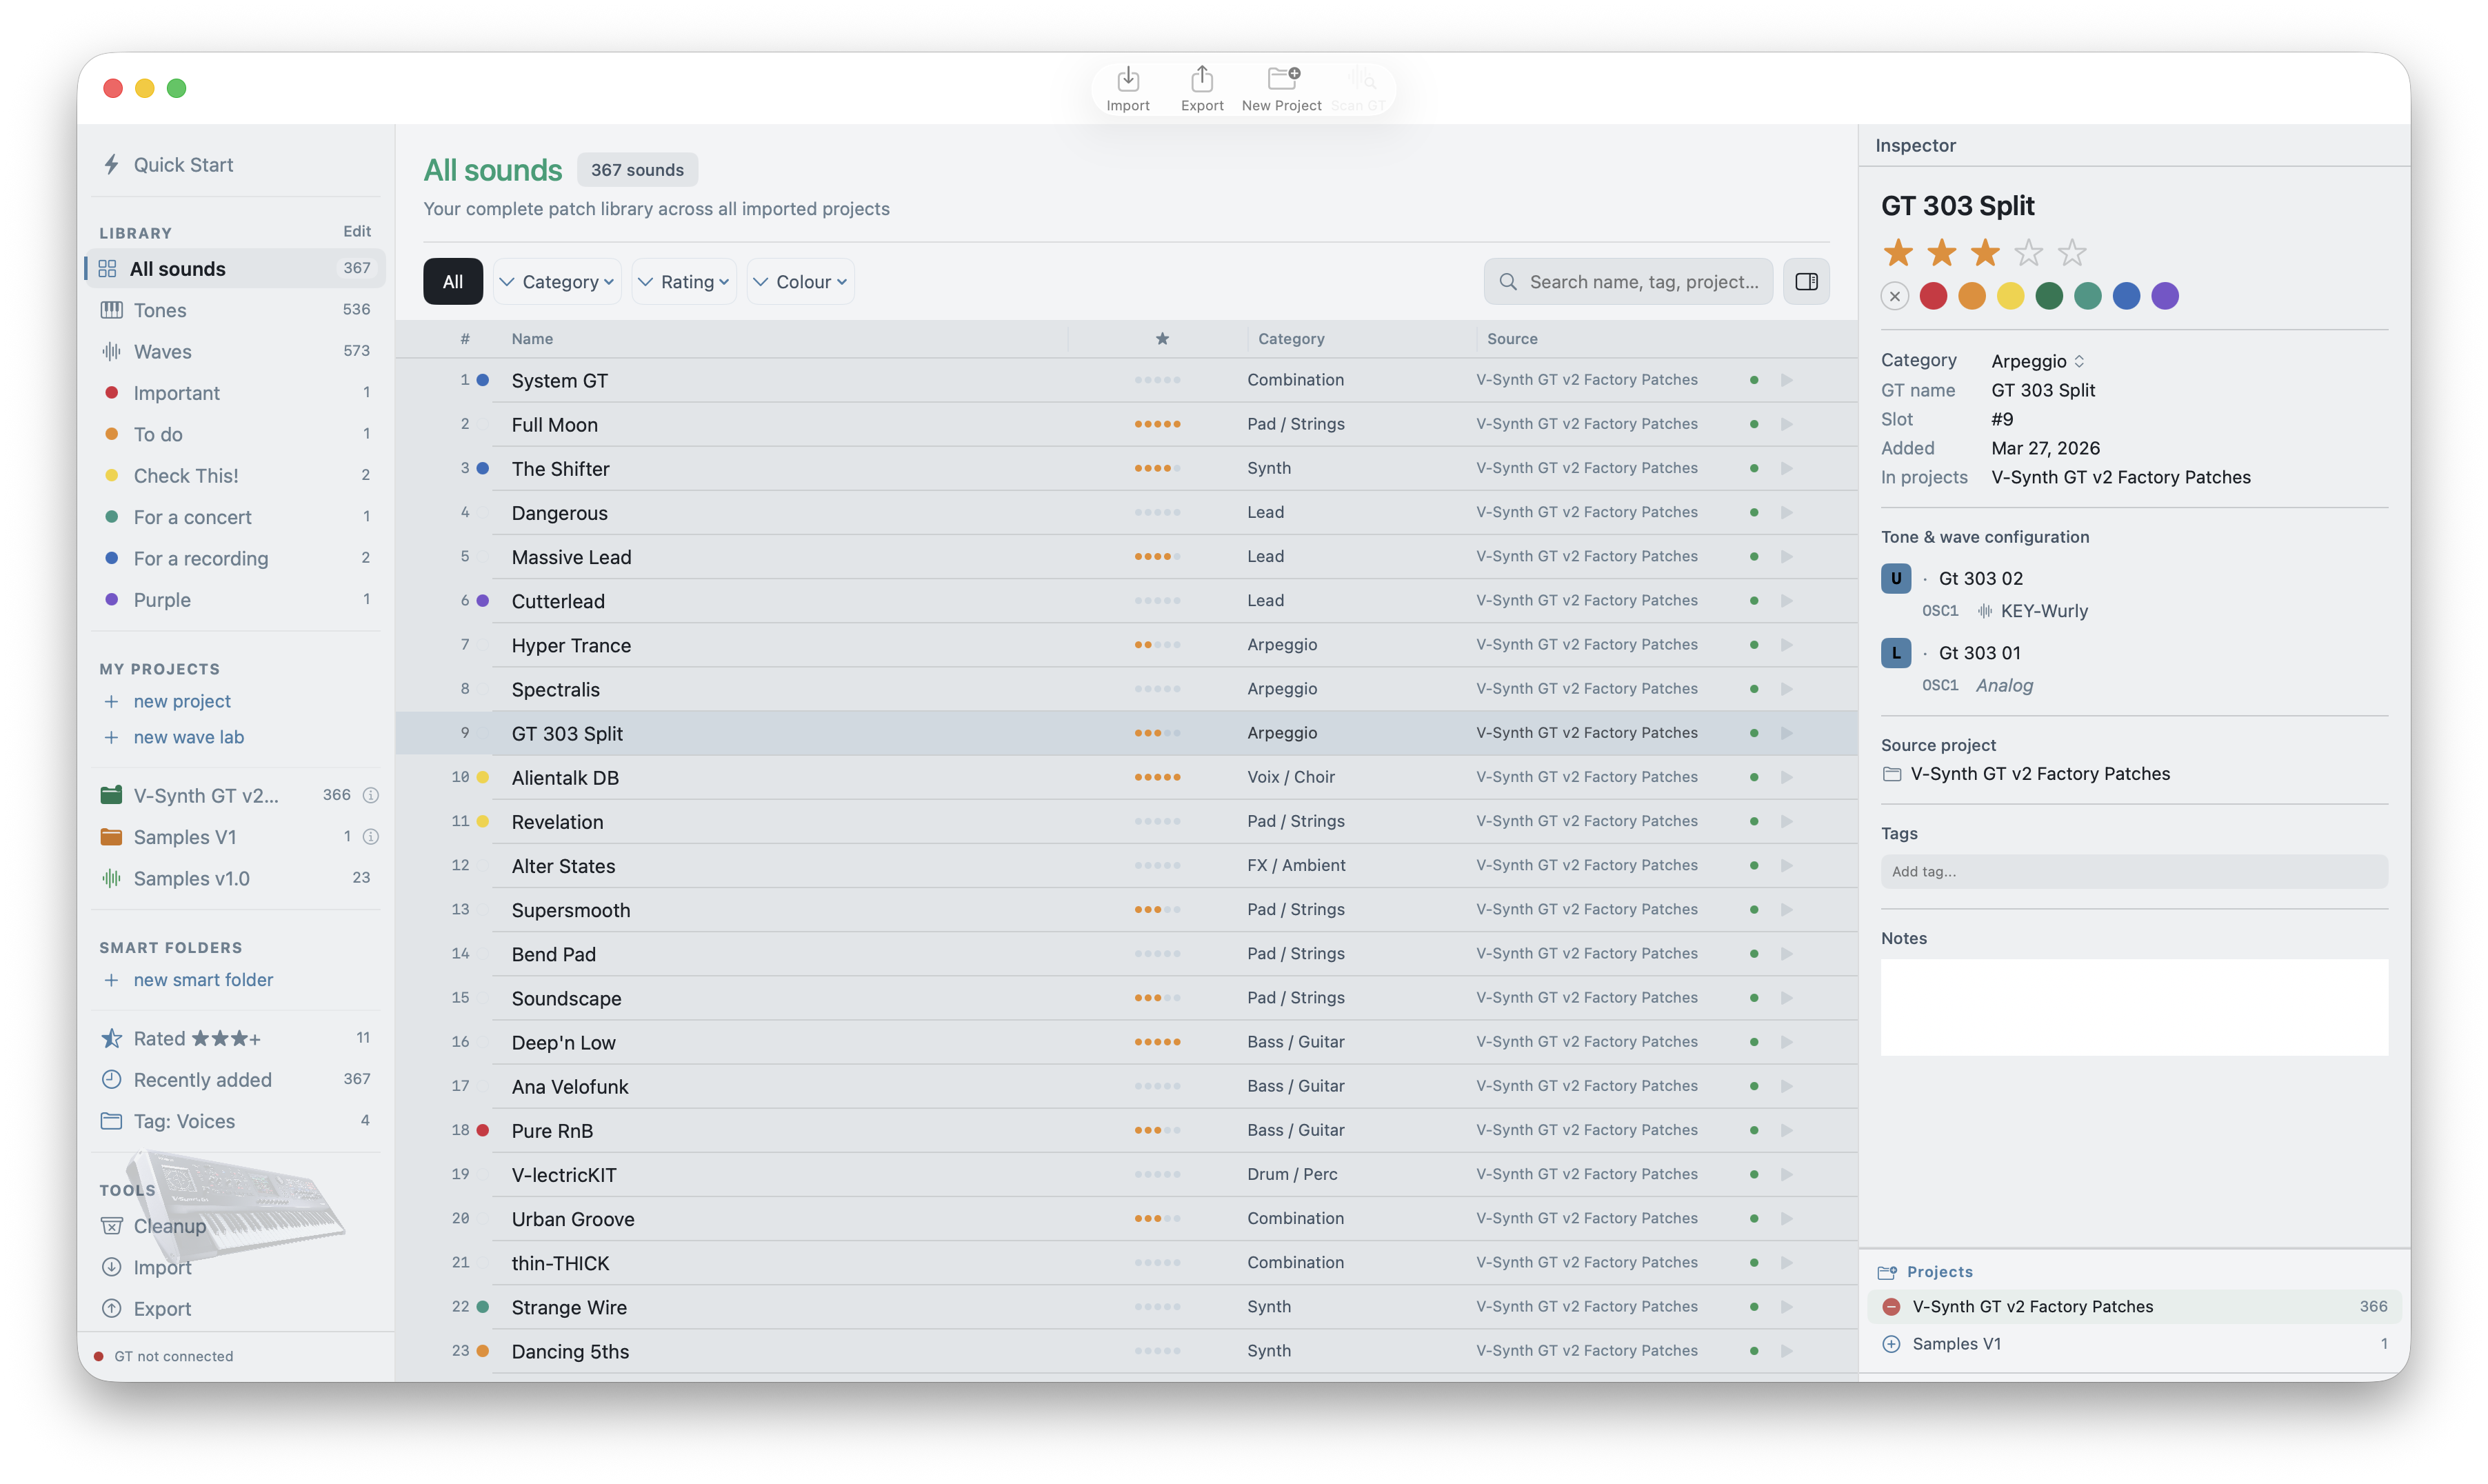Change Arpeggio category in inspector
The width and height of the screenshot is (2488, 1484).
2037,361
